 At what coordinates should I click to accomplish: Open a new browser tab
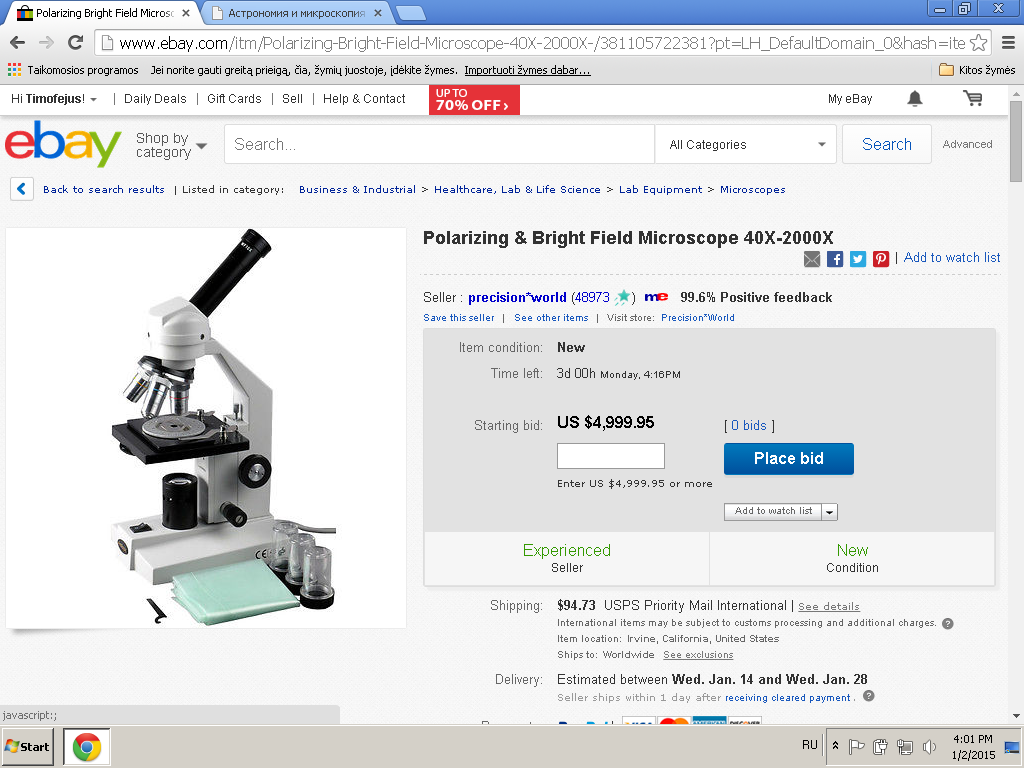point(411,13)
